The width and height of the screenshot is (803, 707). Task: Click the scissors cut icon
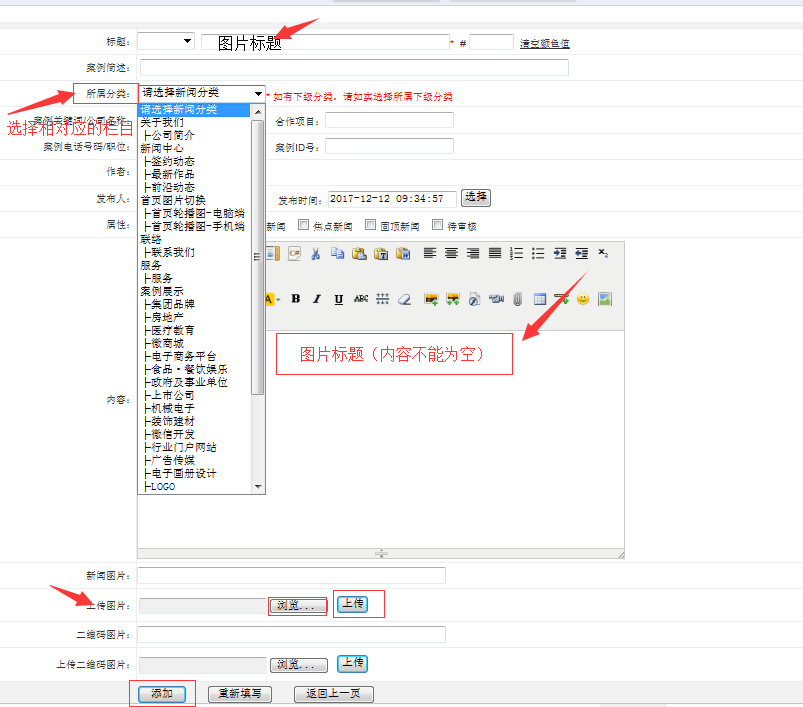point(315,253)
